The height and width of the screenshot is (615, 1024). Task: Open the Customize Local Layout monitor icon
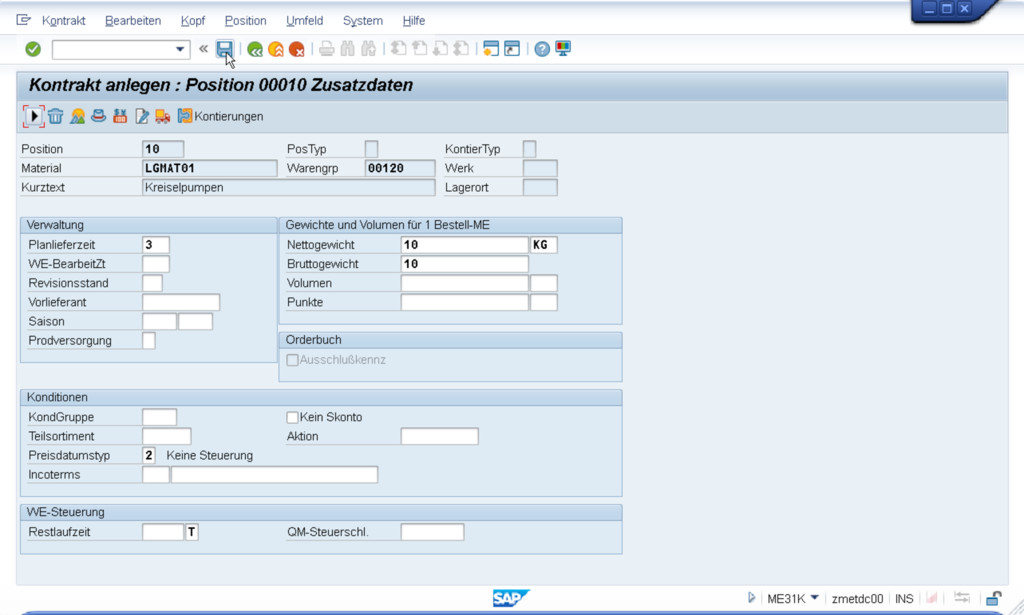point(563,49)
